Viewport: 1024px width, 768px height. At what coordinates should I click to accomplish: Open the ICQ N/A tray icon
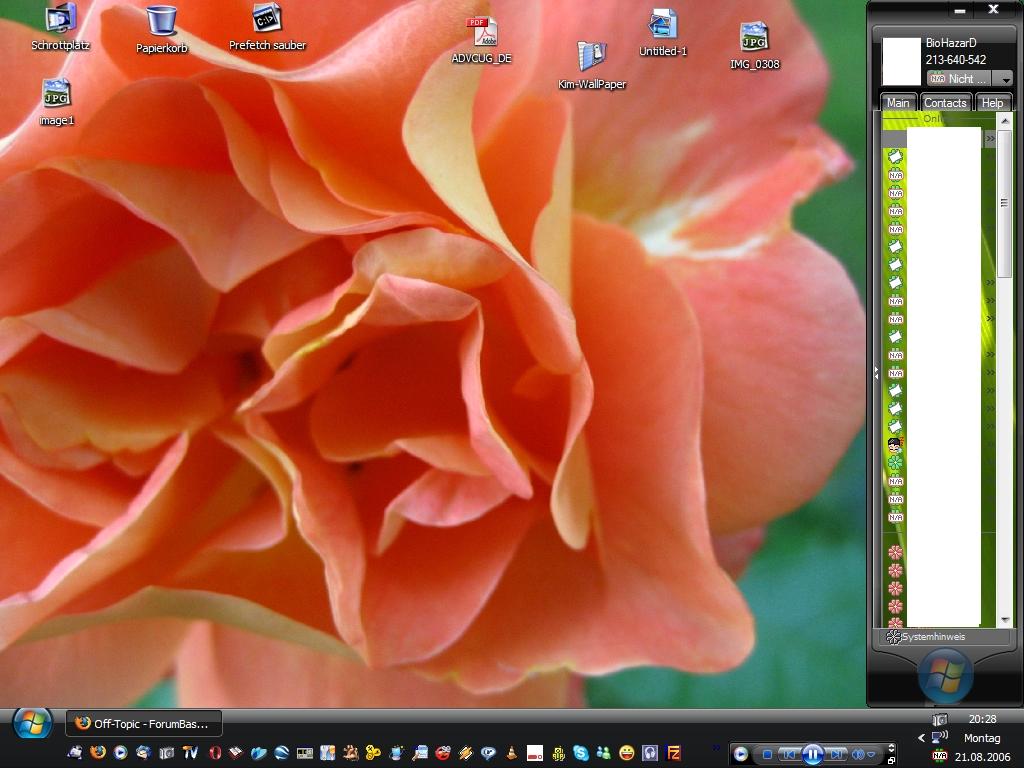[939, 756]
